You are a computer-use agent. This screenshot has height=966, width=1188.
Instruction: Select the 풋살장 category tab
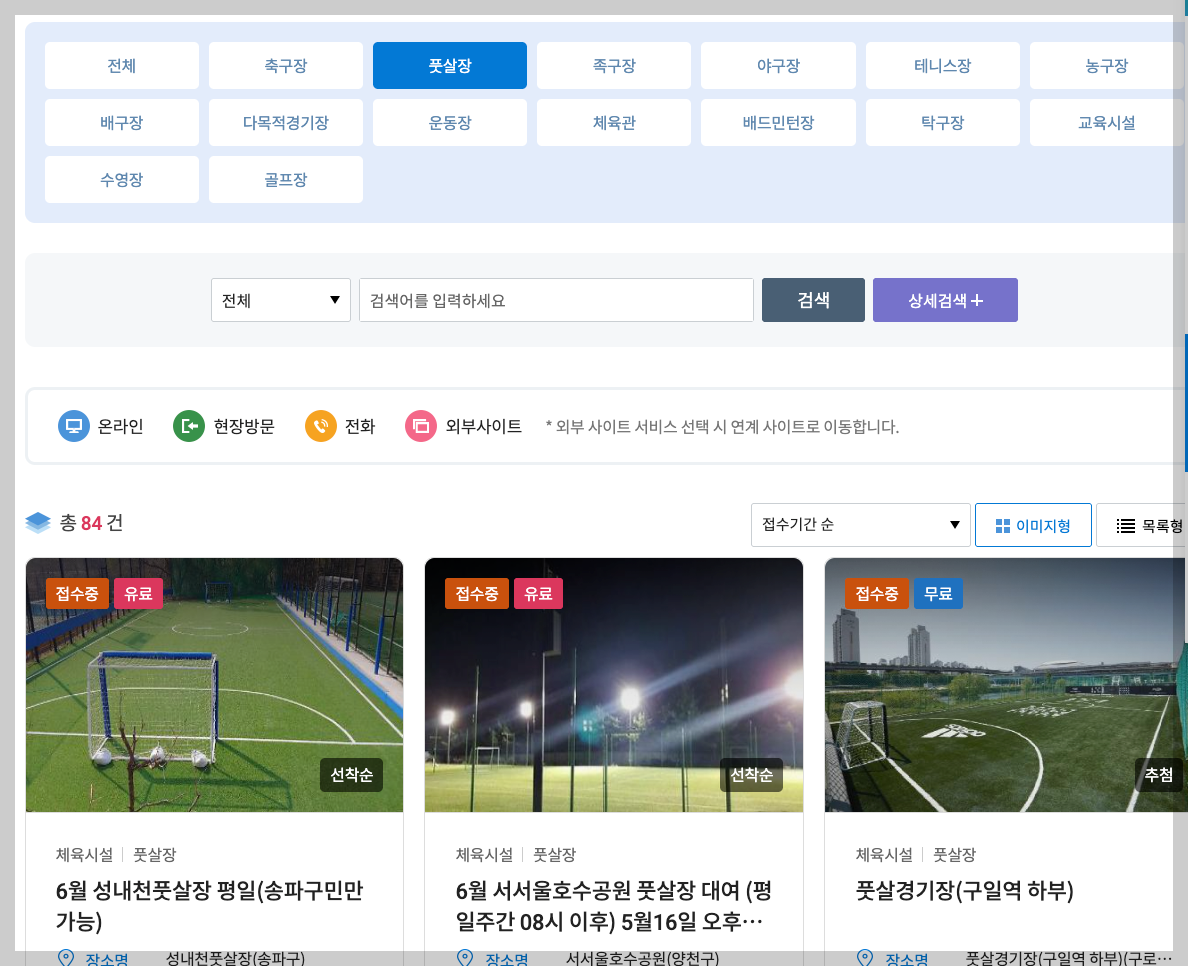tap(449, 65)
